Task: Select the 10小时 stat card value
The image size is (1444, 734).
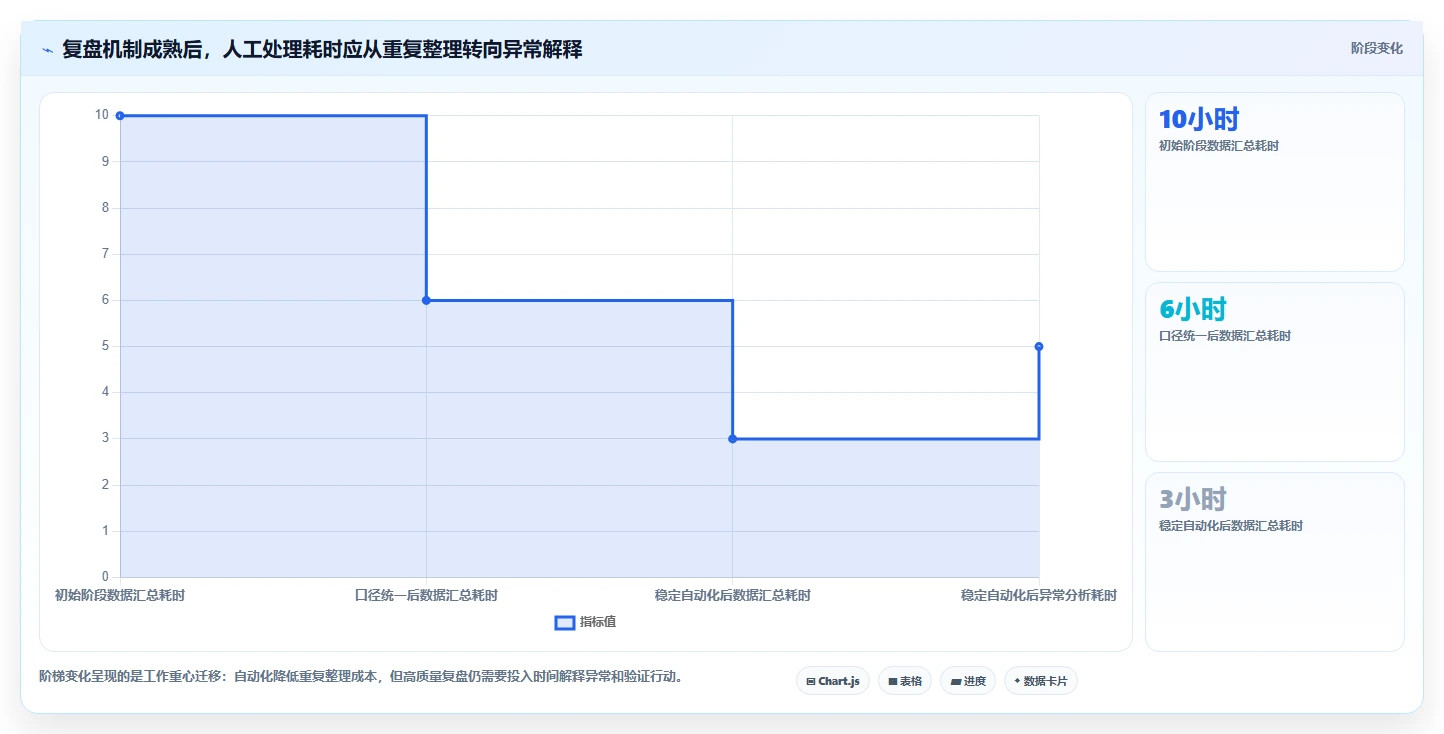Action: [1198, 119]
